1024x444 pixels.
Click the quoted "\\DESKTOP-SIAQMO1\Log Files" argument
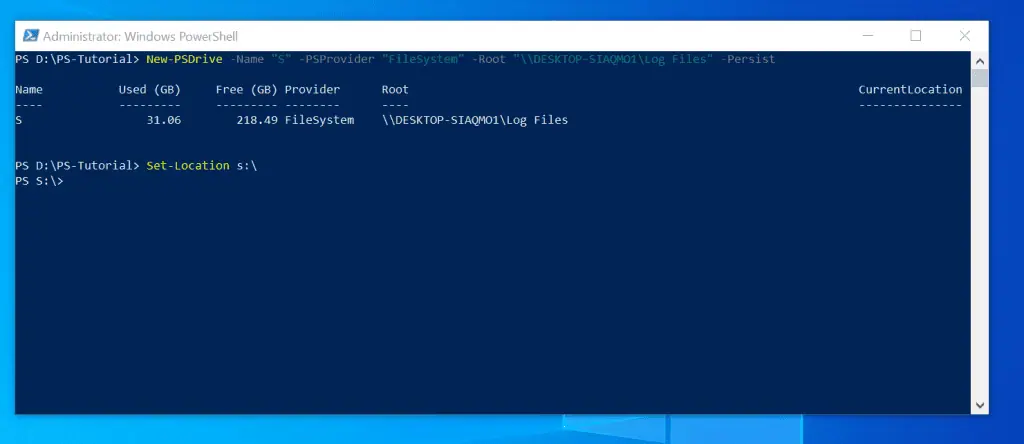tap(613, 59)
